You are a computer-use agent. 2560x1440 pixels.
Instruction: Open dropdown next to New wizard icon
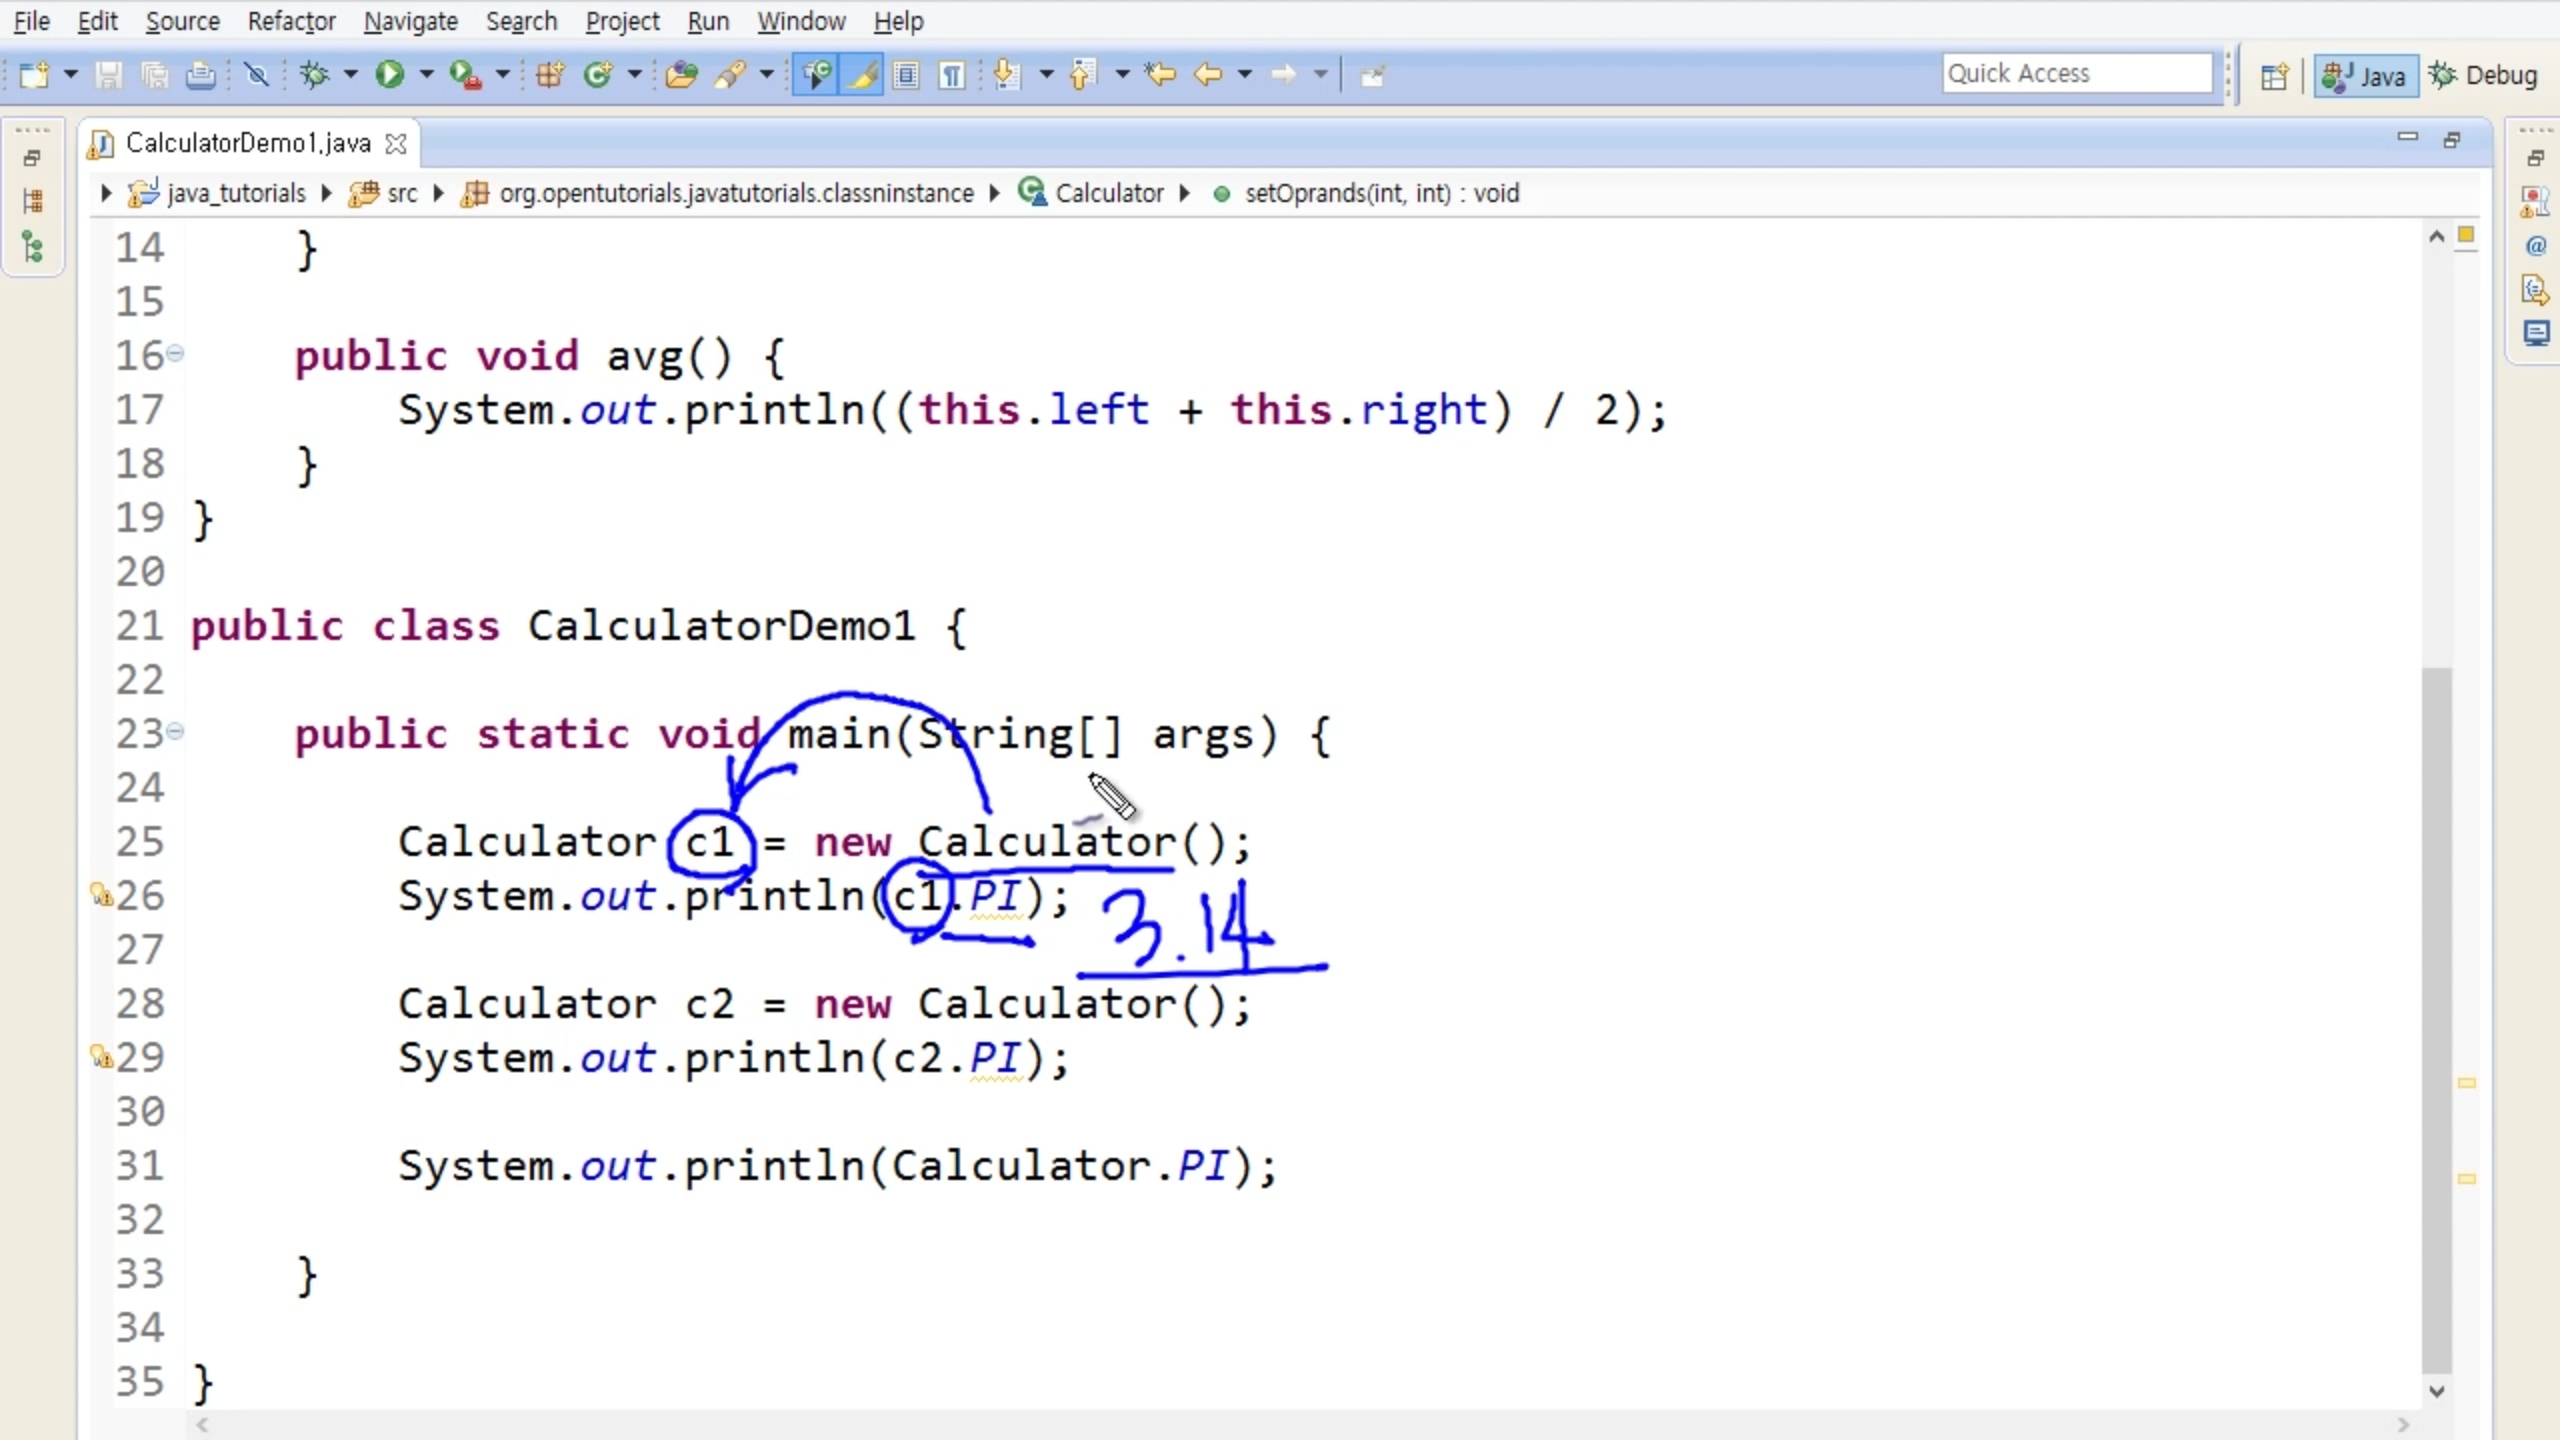(x=71, y=75)
